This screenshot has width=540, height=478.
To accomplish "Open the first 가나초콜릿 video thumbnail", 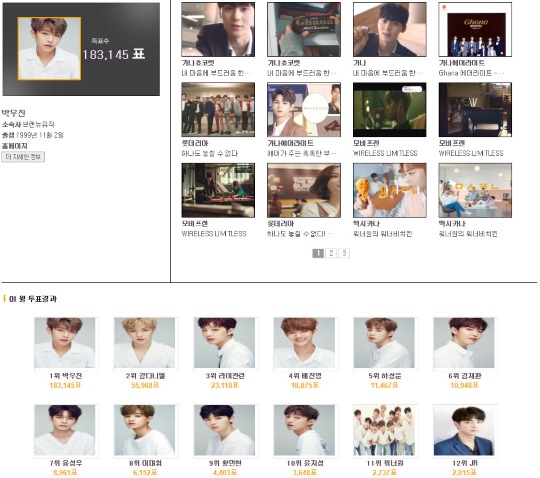I will coord(218,29).
